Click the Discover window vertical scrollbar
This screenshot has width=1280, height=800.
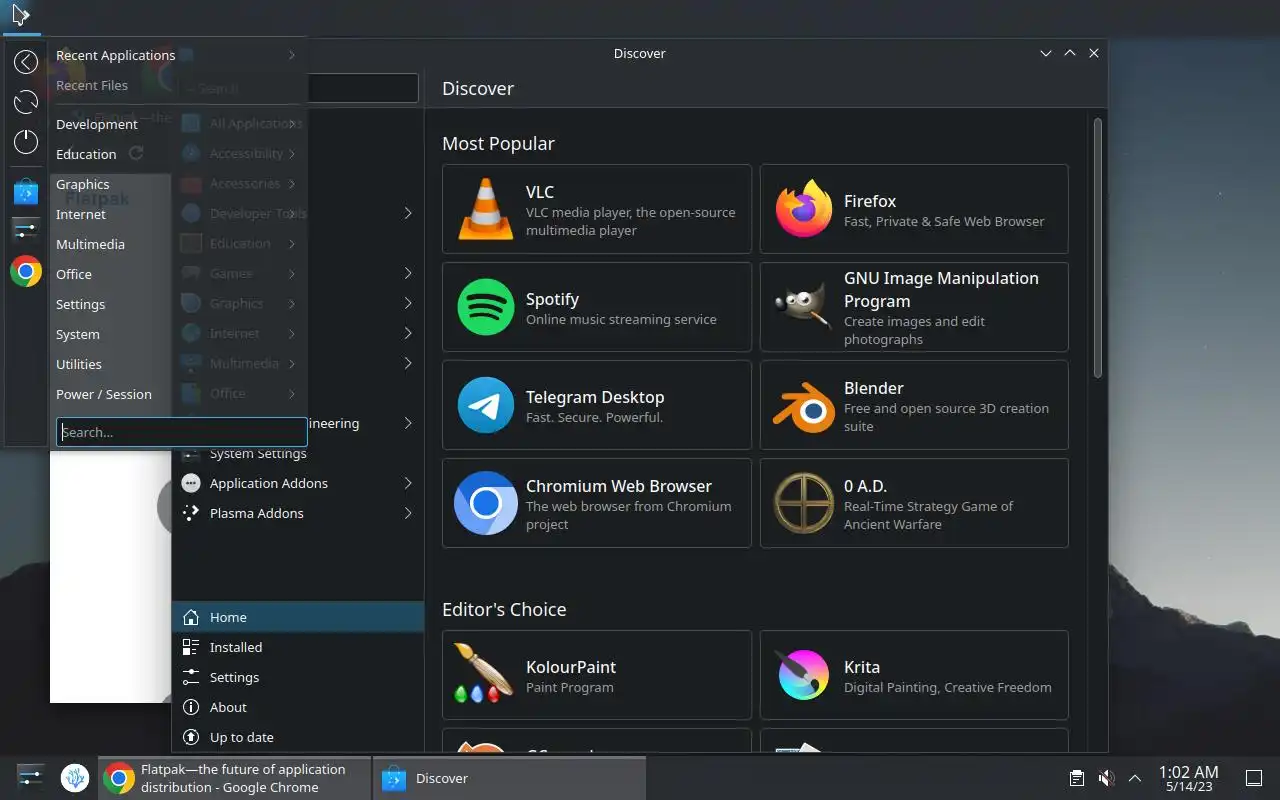tap(1097, 248)
